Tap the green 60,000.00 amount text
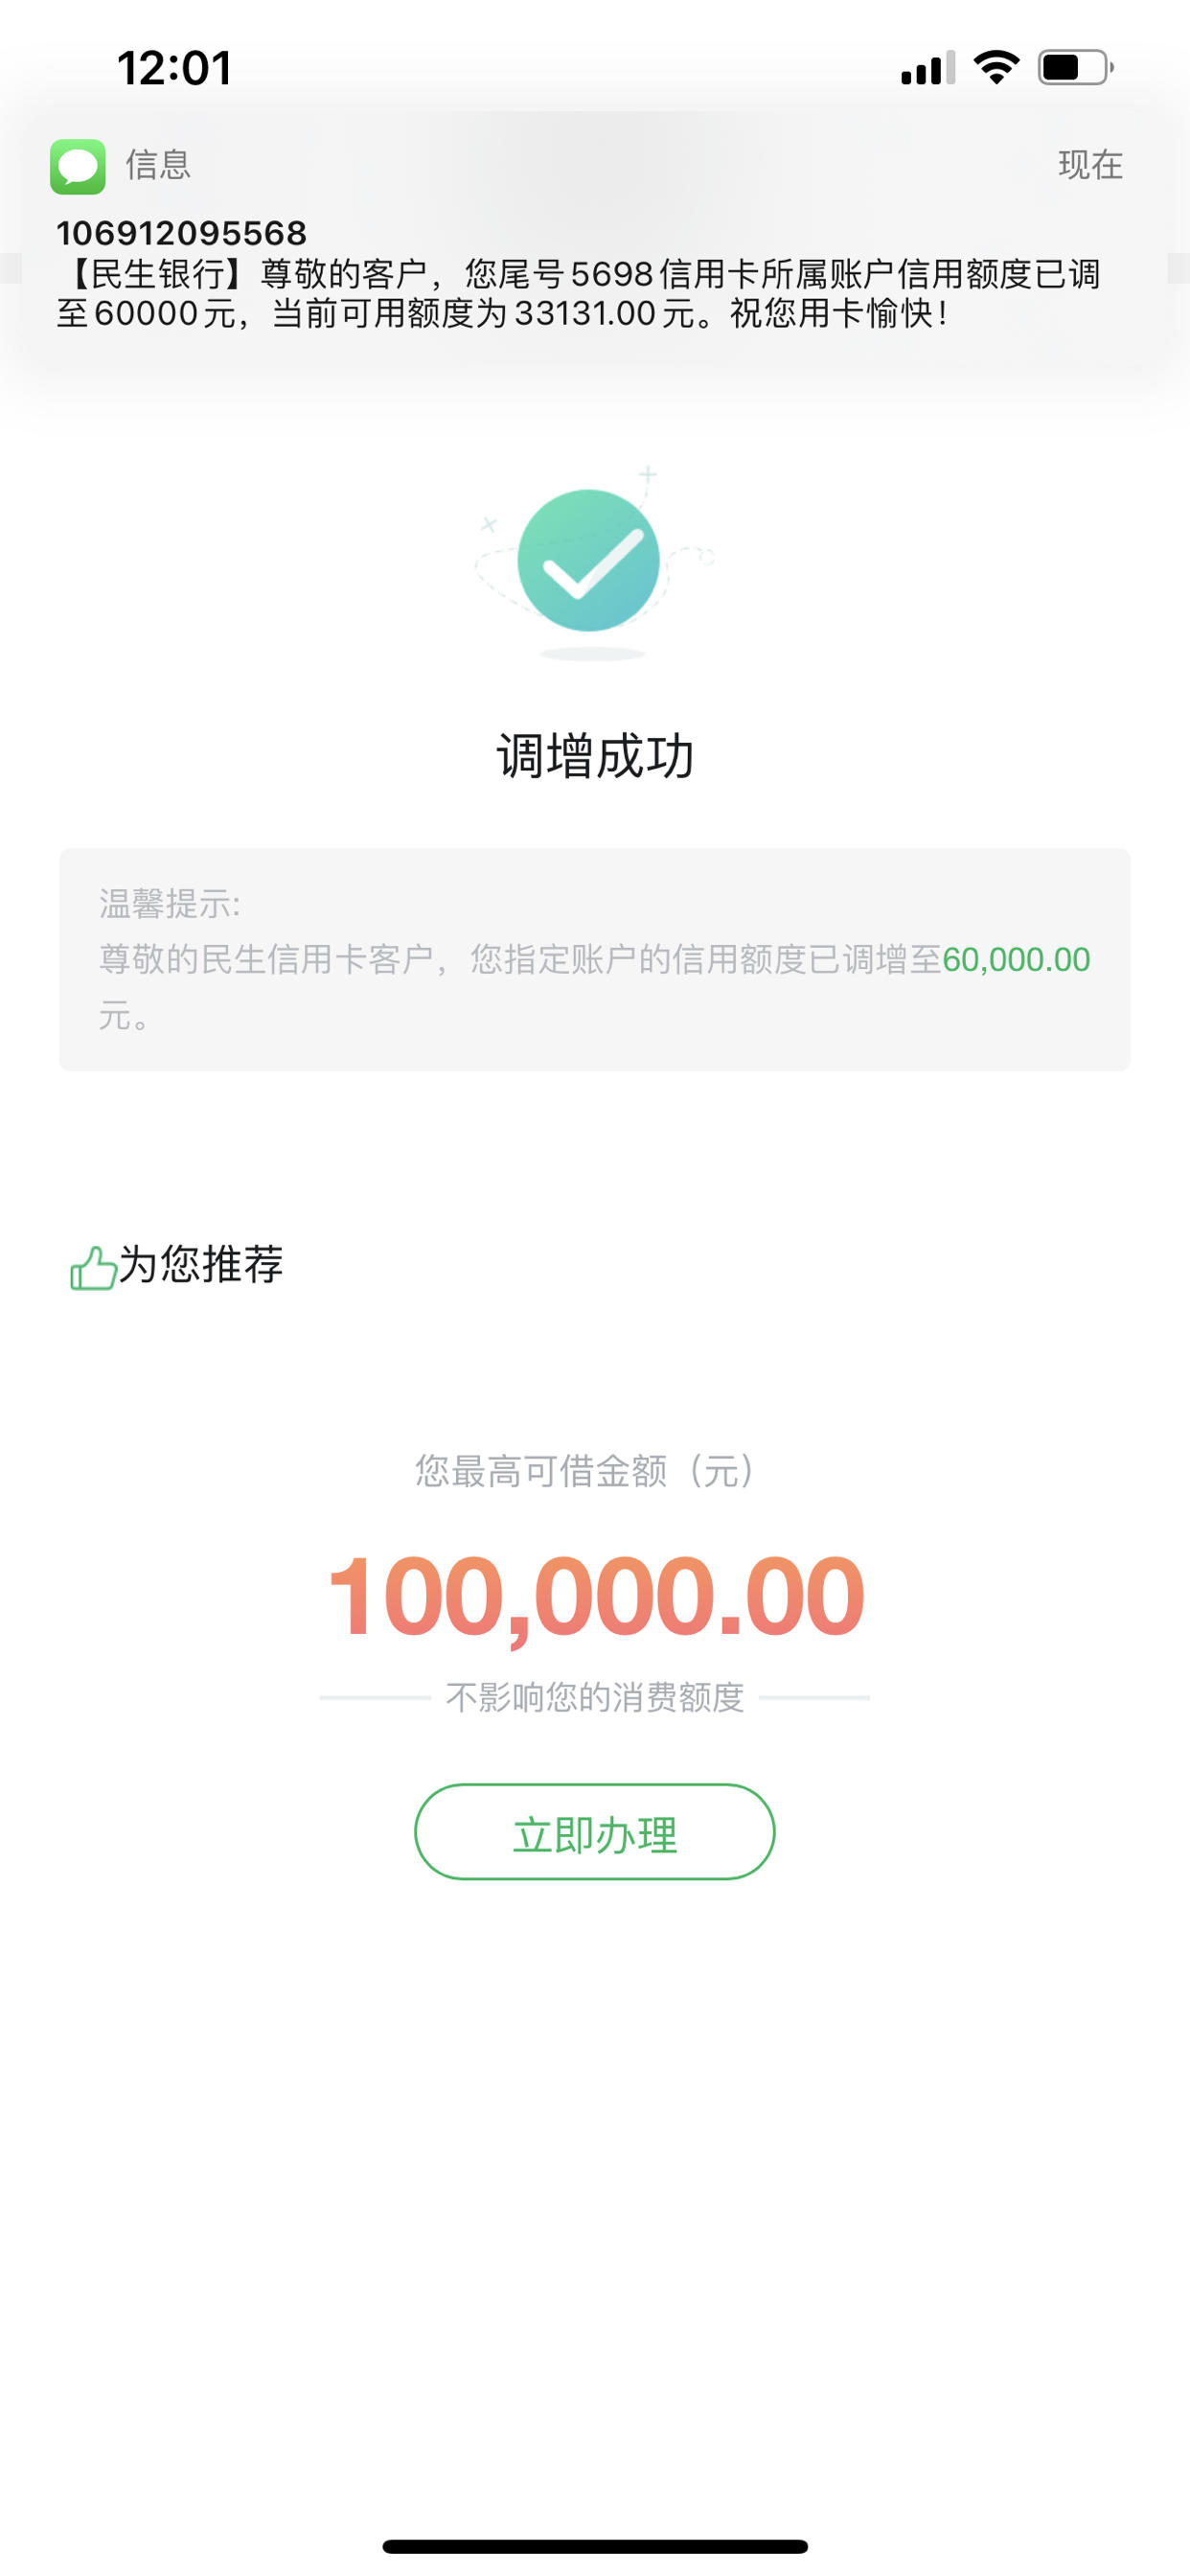Screen dimensions: 1190x2576 pos(1016,960)
